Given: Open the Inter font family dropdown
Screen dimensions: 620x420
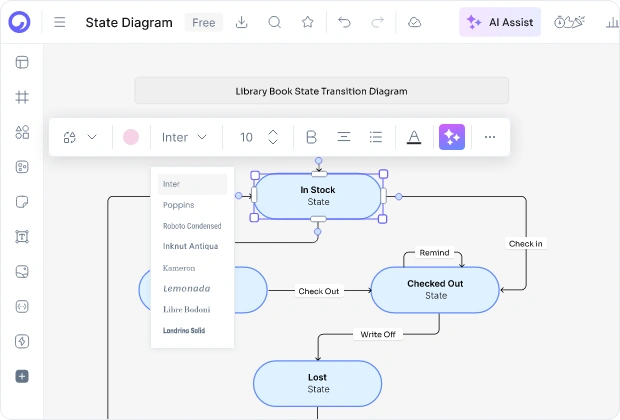Looking at the screenshot, I should click(x=184, y=137).
